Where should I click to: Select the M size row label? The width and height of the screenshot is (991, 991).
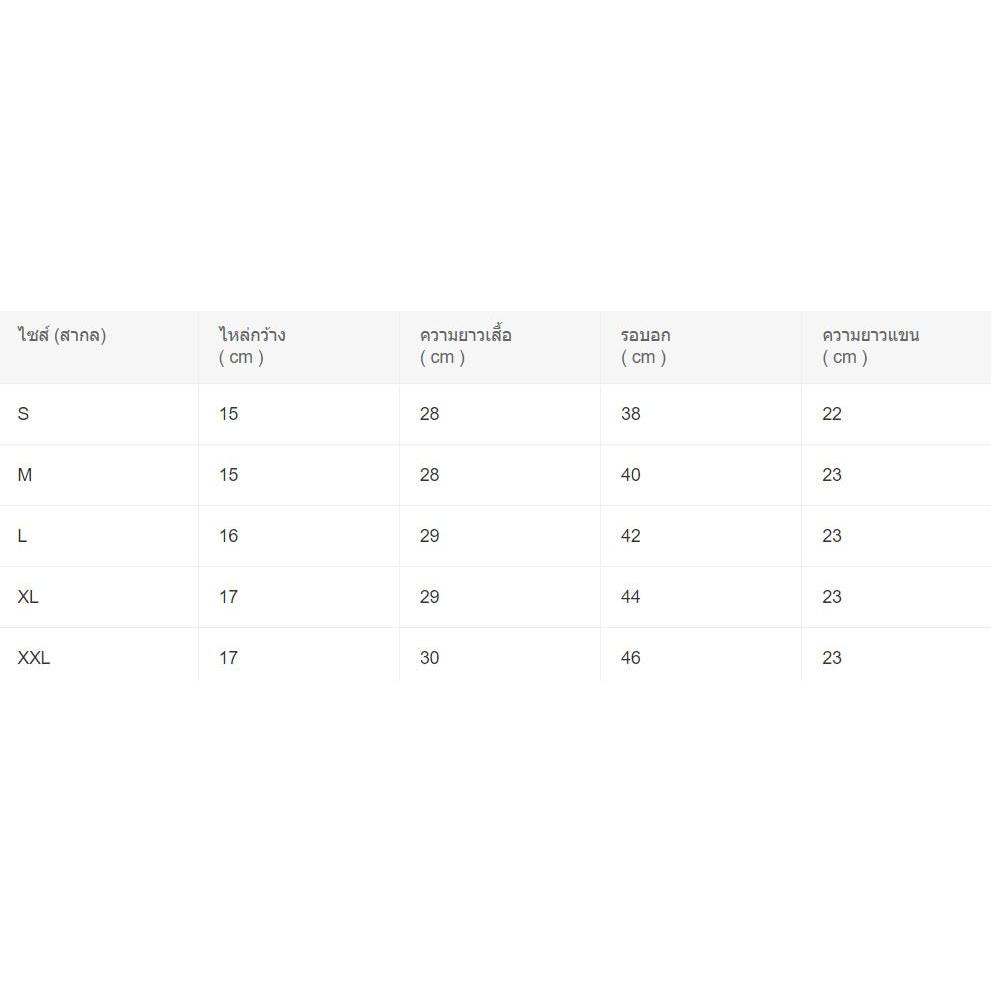(25, 475)
